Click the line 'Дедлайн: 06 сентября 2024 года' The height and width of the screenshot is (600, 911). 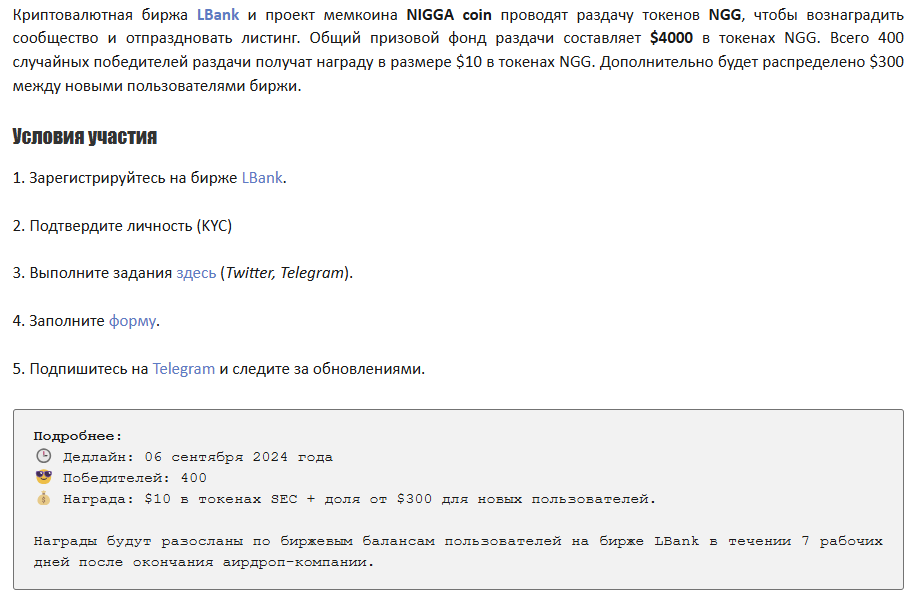tap(198, 457)
